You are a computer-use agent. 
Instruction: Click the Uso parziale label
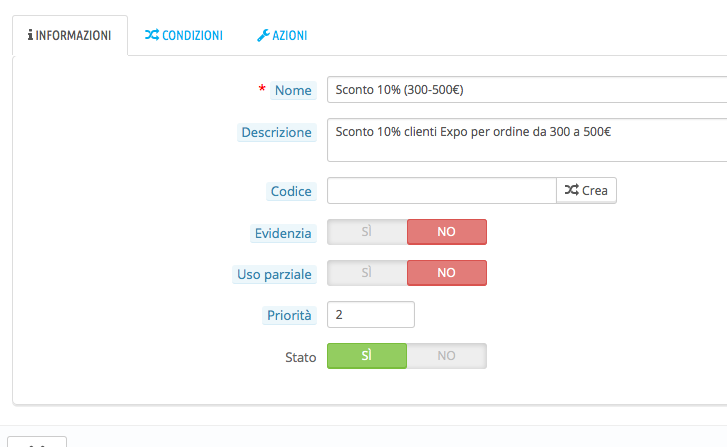274,274
